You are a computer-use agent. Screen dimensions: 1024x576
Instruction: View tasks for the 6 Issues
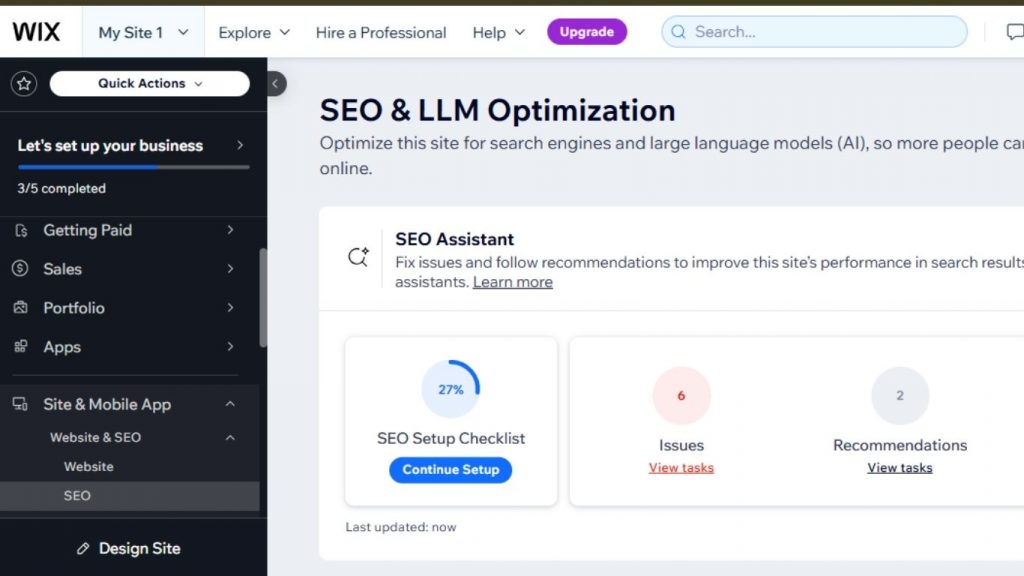681,467
